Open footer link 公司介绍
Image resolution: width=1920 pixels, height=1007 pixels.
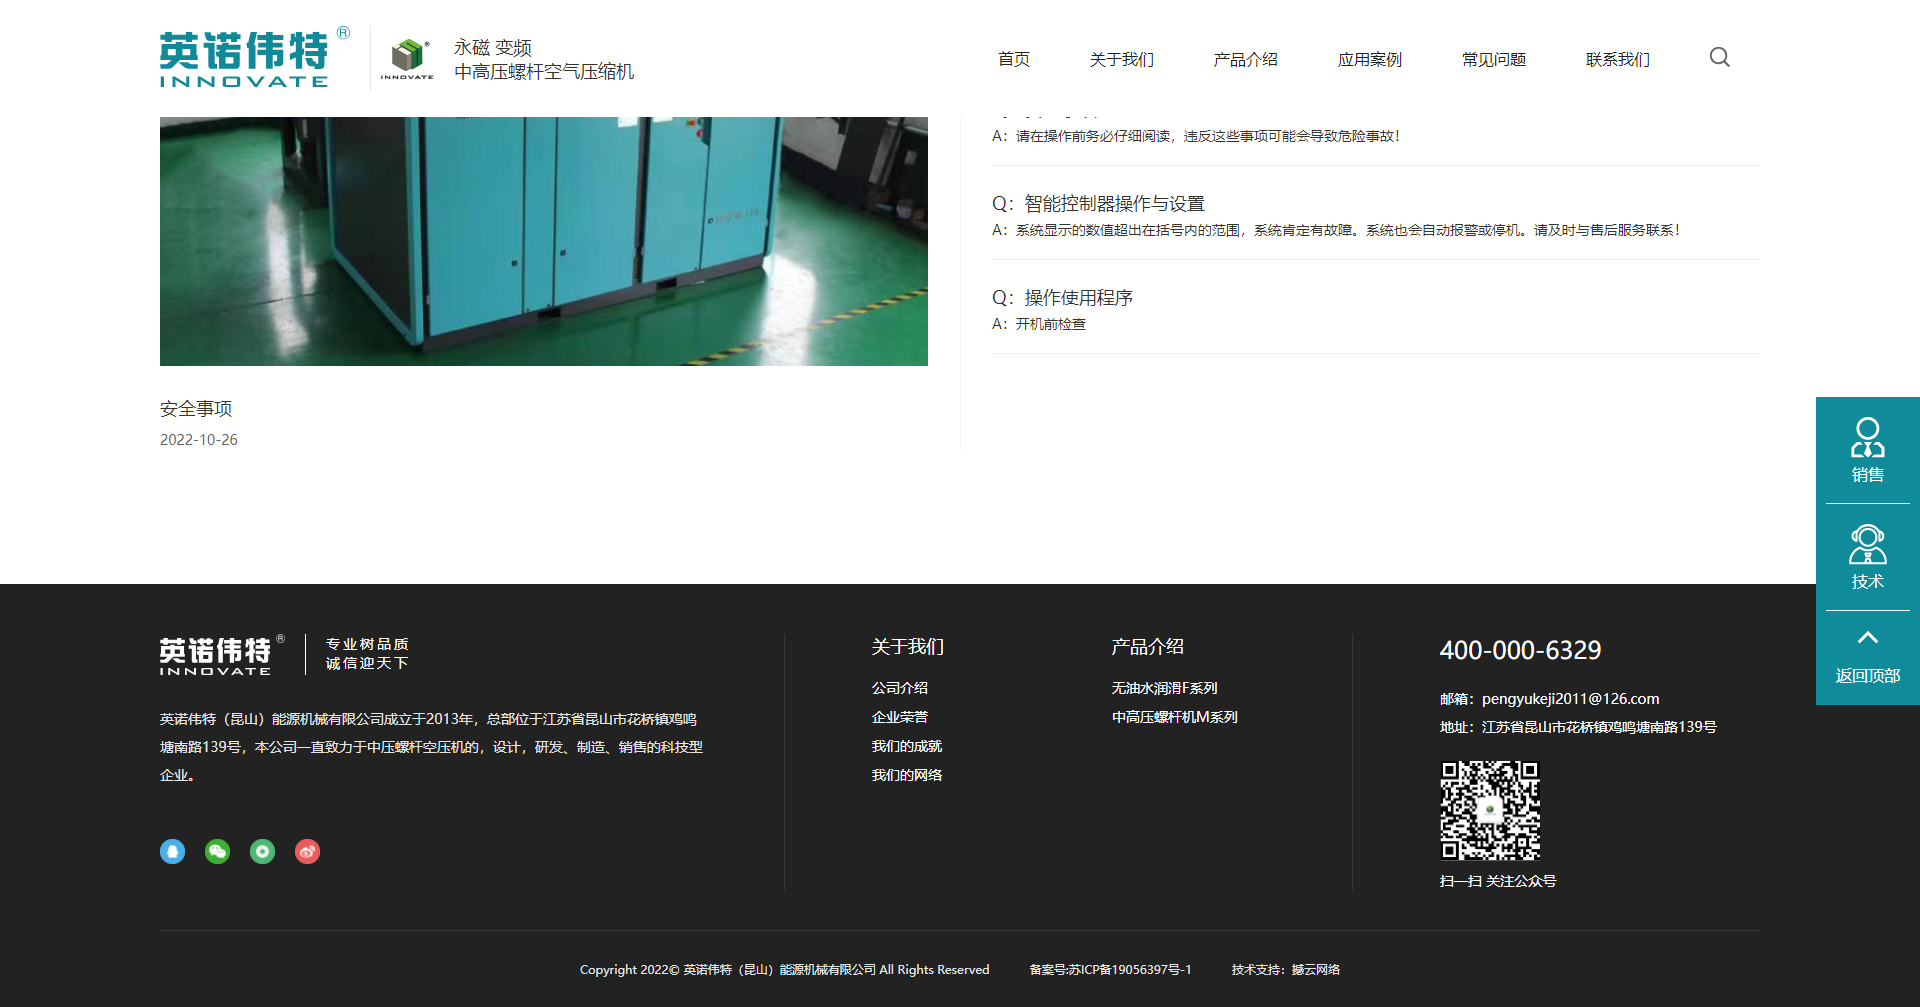tap(900, 688)
